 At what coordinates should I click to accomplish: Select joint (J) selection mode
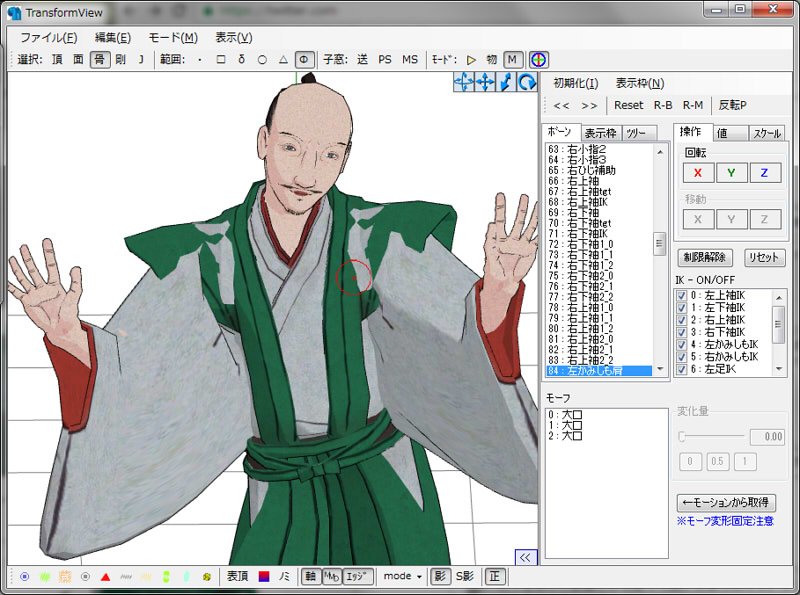(141, 60)
